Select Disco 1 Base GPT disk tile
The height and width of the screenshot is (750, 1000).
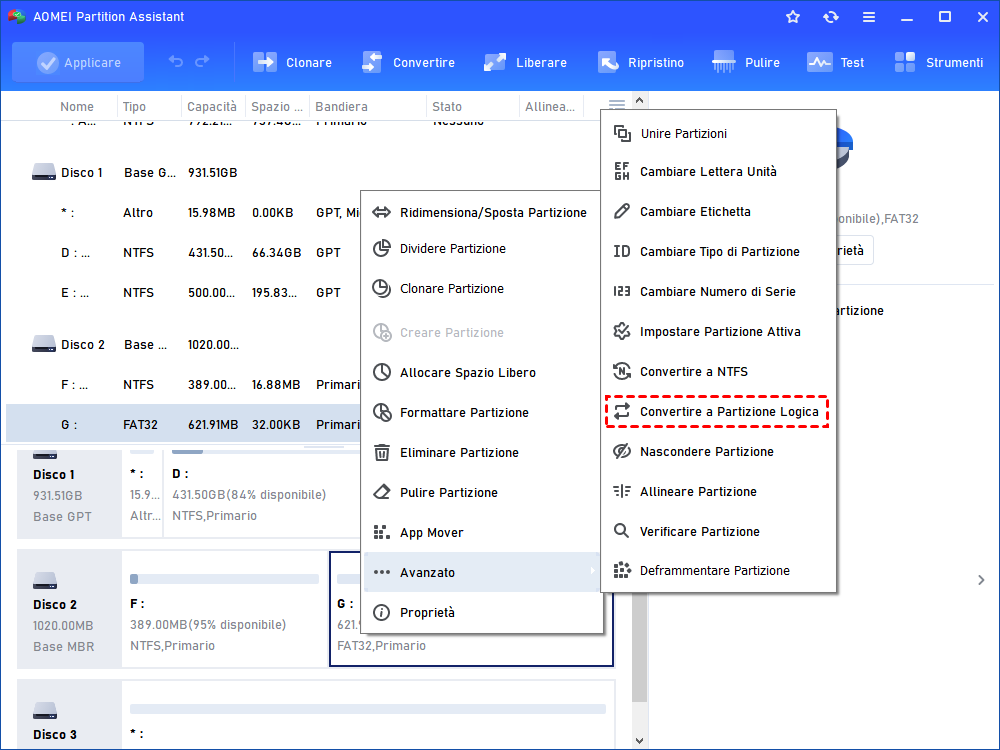coord(70,492)
